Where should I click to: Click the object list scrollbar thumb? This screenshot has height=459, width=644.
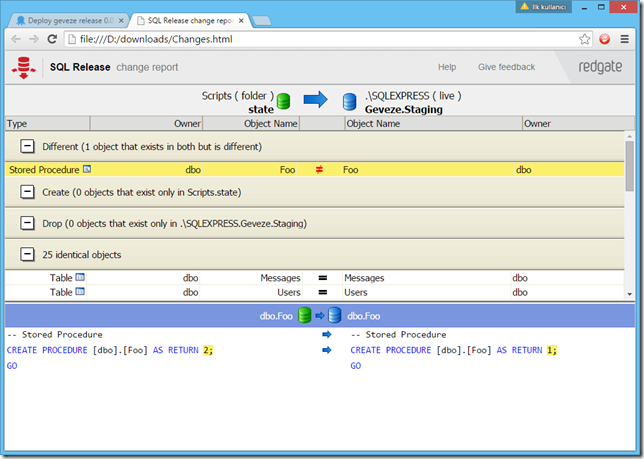tap(630, 166)
